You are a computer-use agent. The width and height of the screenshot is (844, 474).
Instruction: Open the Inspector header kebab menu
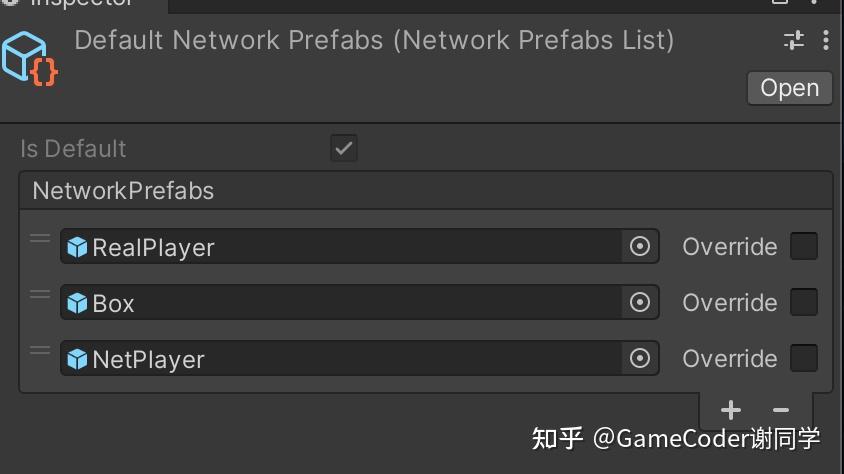tap(826, 40)
